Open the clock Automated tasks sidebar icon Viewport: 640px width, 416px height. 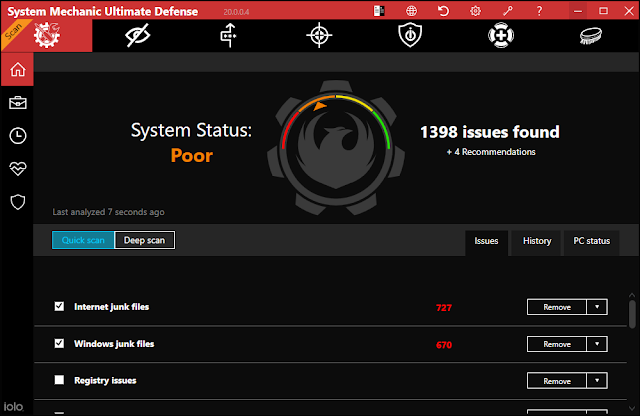pyautogui.click(x=18, y=136)
